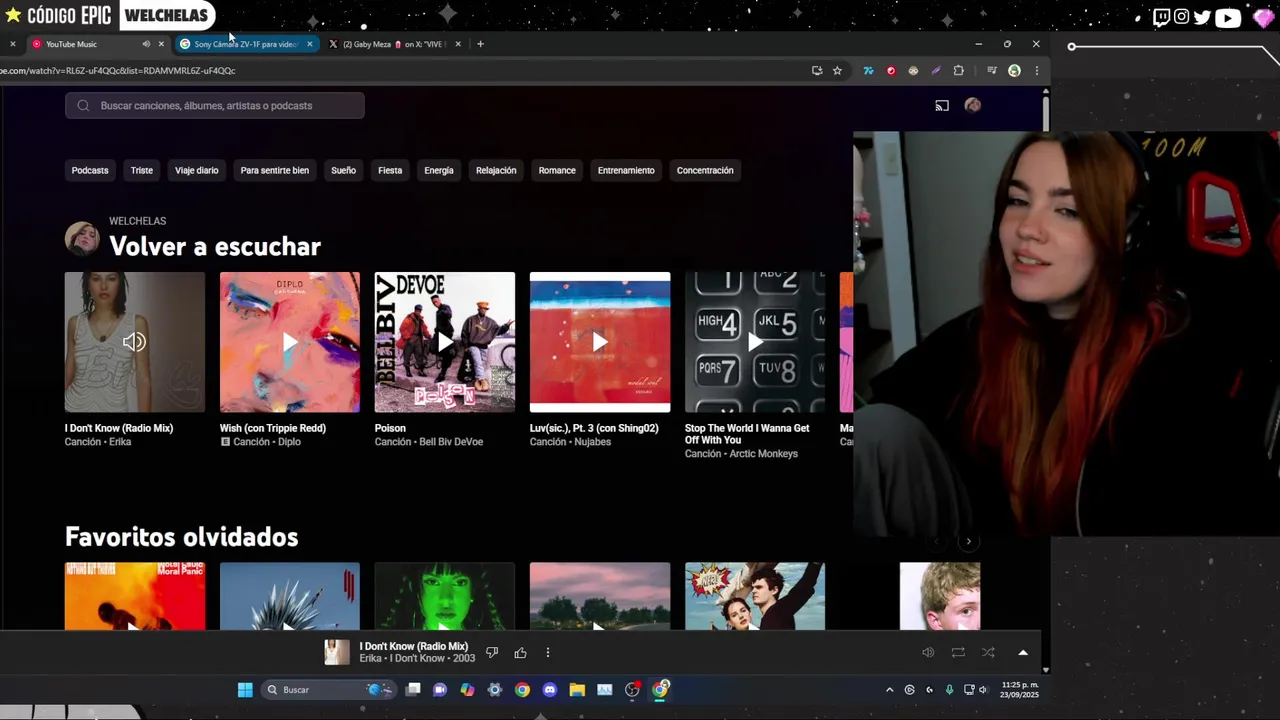
Task: Open the Nujabes artist link
Action: (593, 442)
